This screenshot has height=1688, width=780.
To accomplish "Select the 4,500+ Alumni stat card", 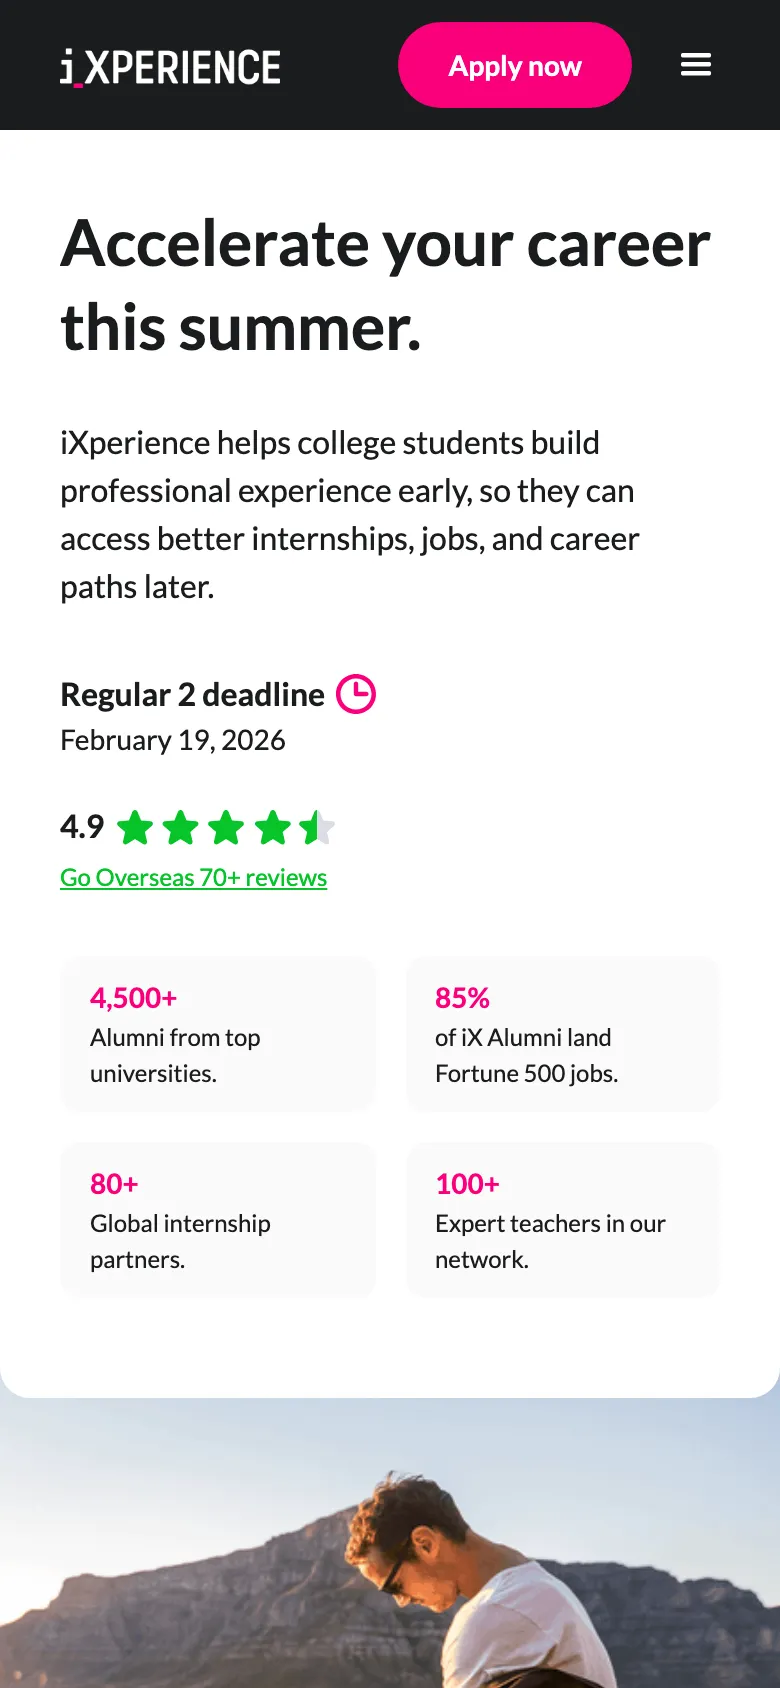I will pyautogui.click(x=218, y=1034).
